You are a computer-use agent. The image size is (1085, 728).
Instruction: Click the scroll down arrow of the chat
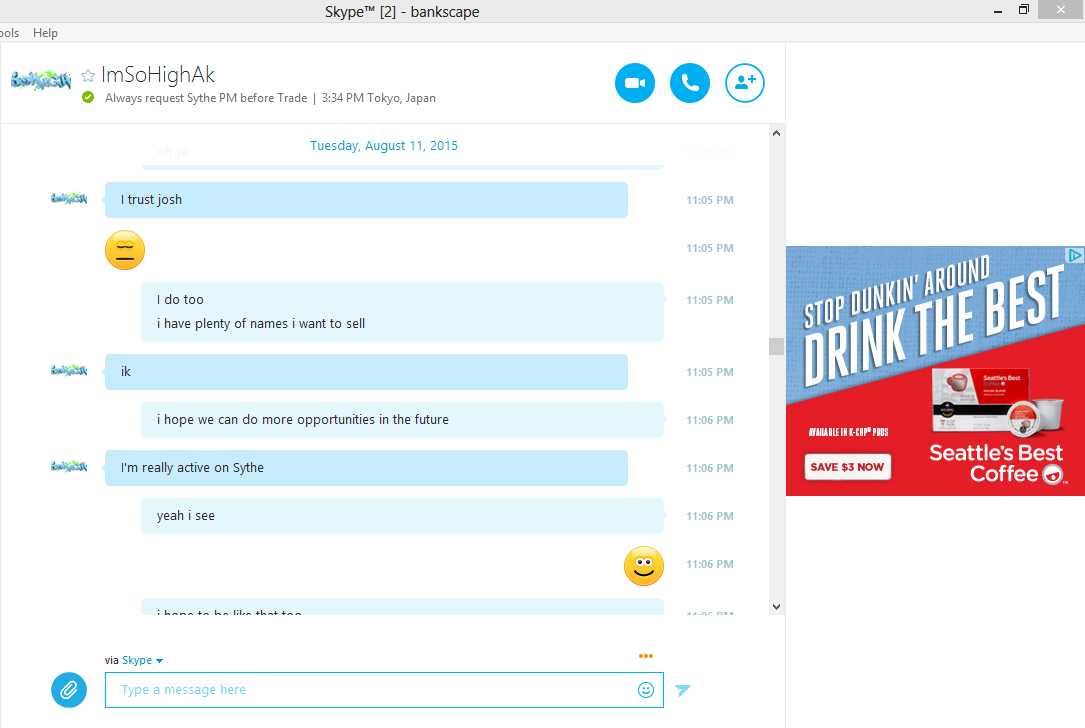tap(776, 607)
